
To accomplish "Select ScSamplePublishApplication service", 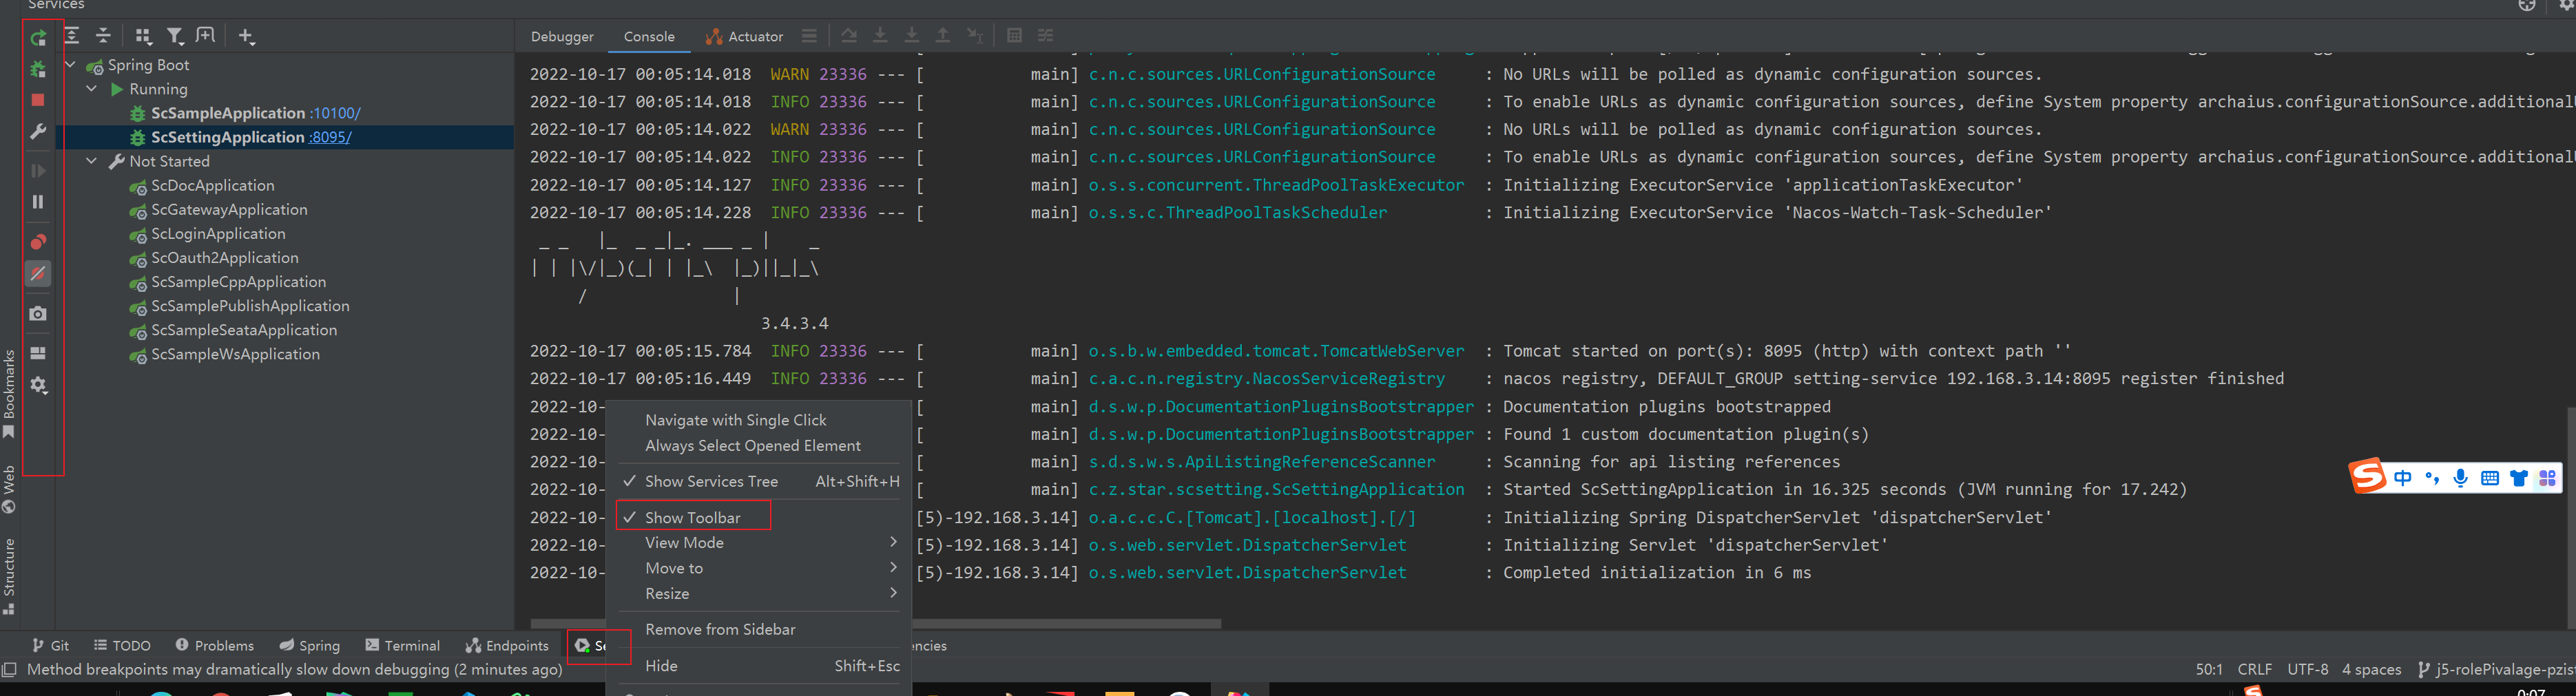I will tap(250, 305).
